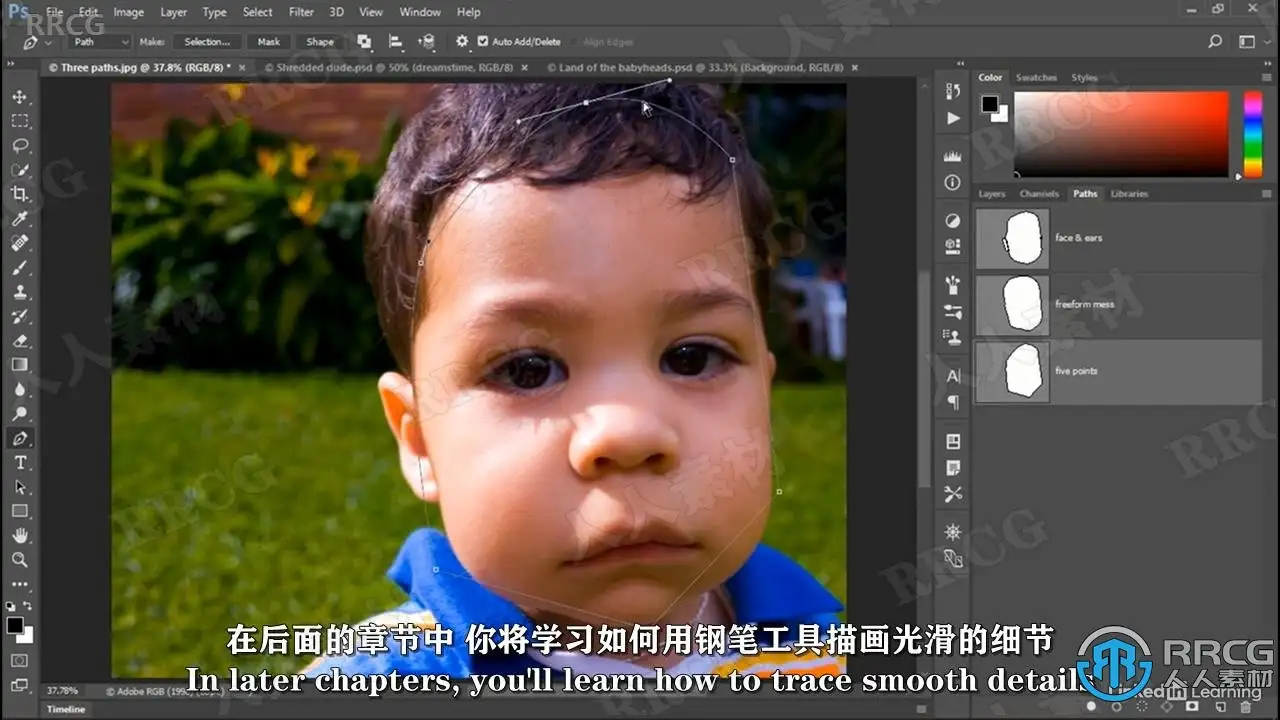Select the Hand tool

[19, 535]
